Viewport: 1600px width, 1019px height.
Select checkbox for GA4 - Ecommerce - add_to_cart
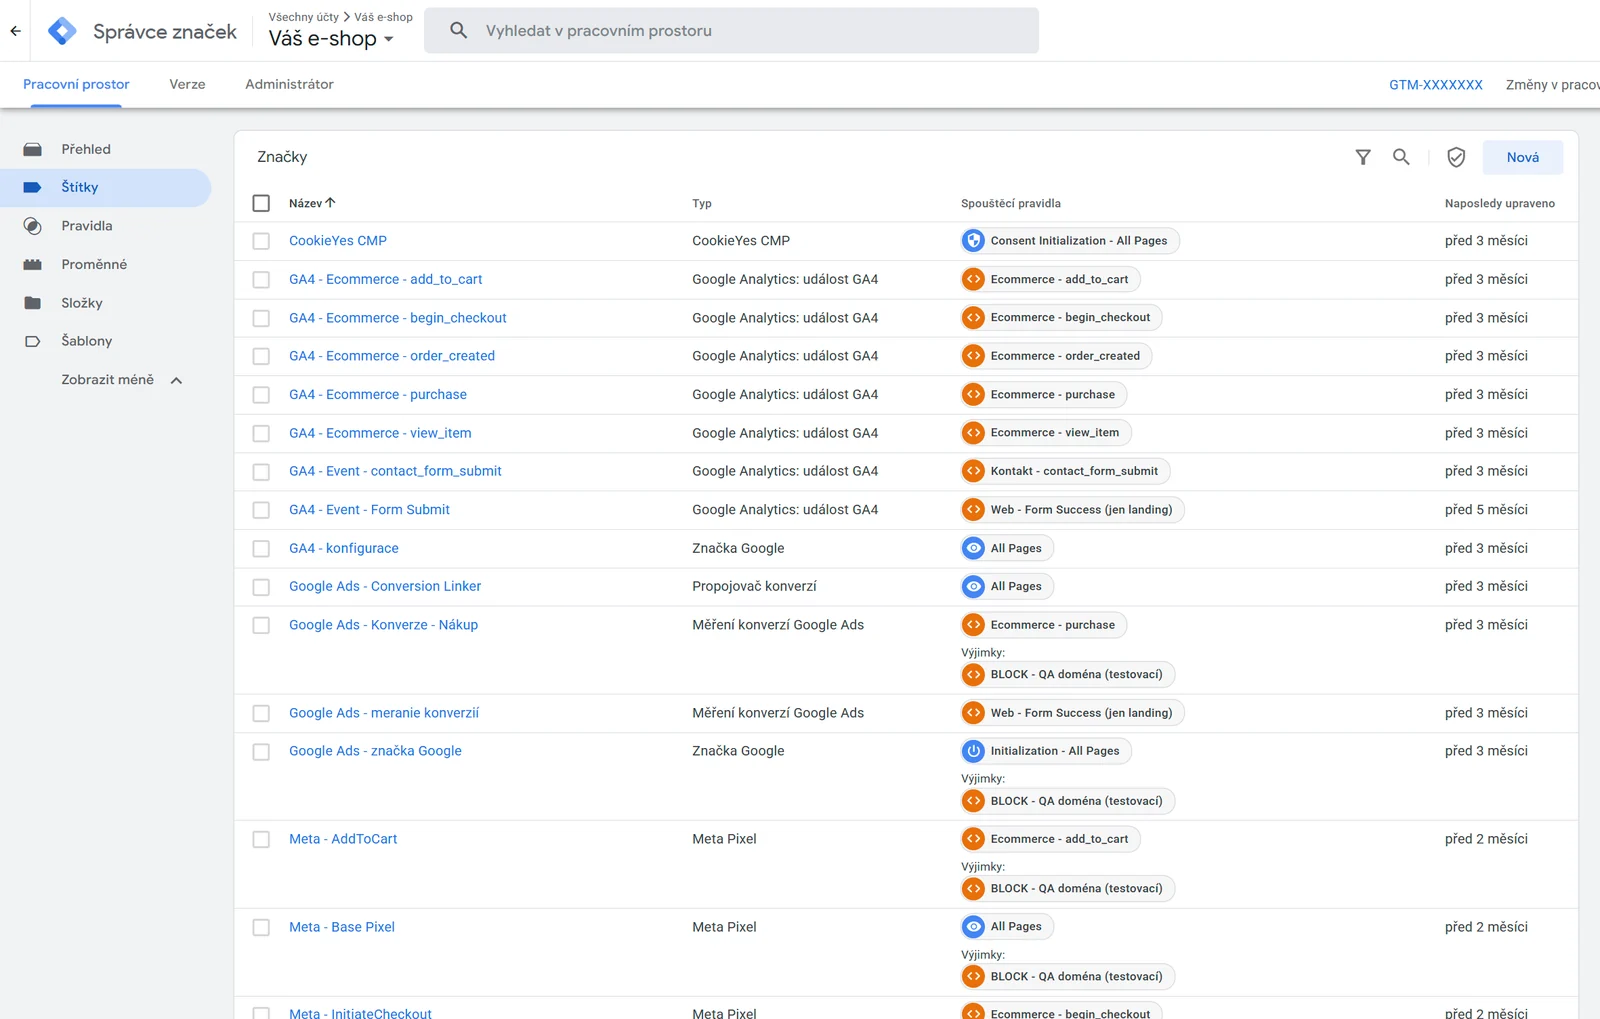(x=261, y=279)
